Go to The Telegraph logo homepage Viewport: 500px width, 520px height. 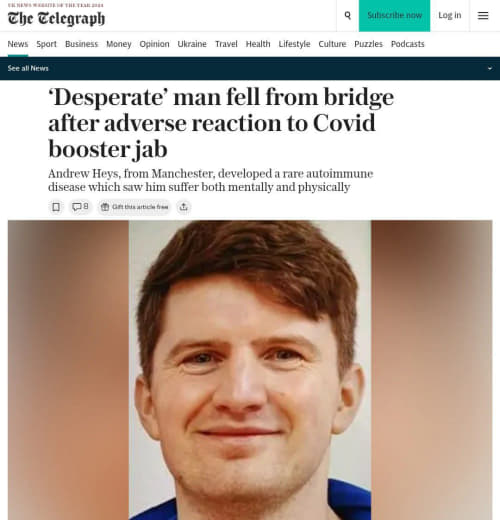[56, 18]
